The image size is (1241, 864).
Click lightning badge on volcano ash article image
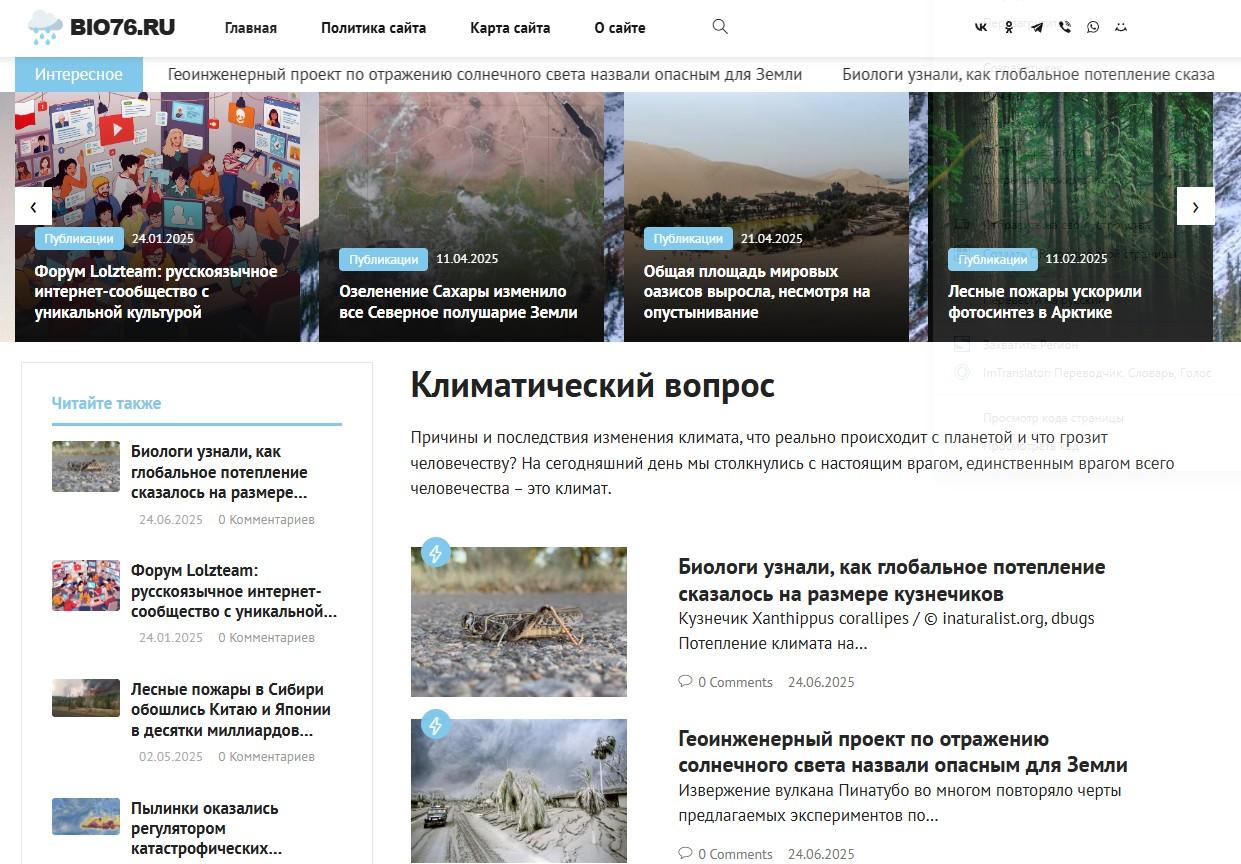pos(435,725)
